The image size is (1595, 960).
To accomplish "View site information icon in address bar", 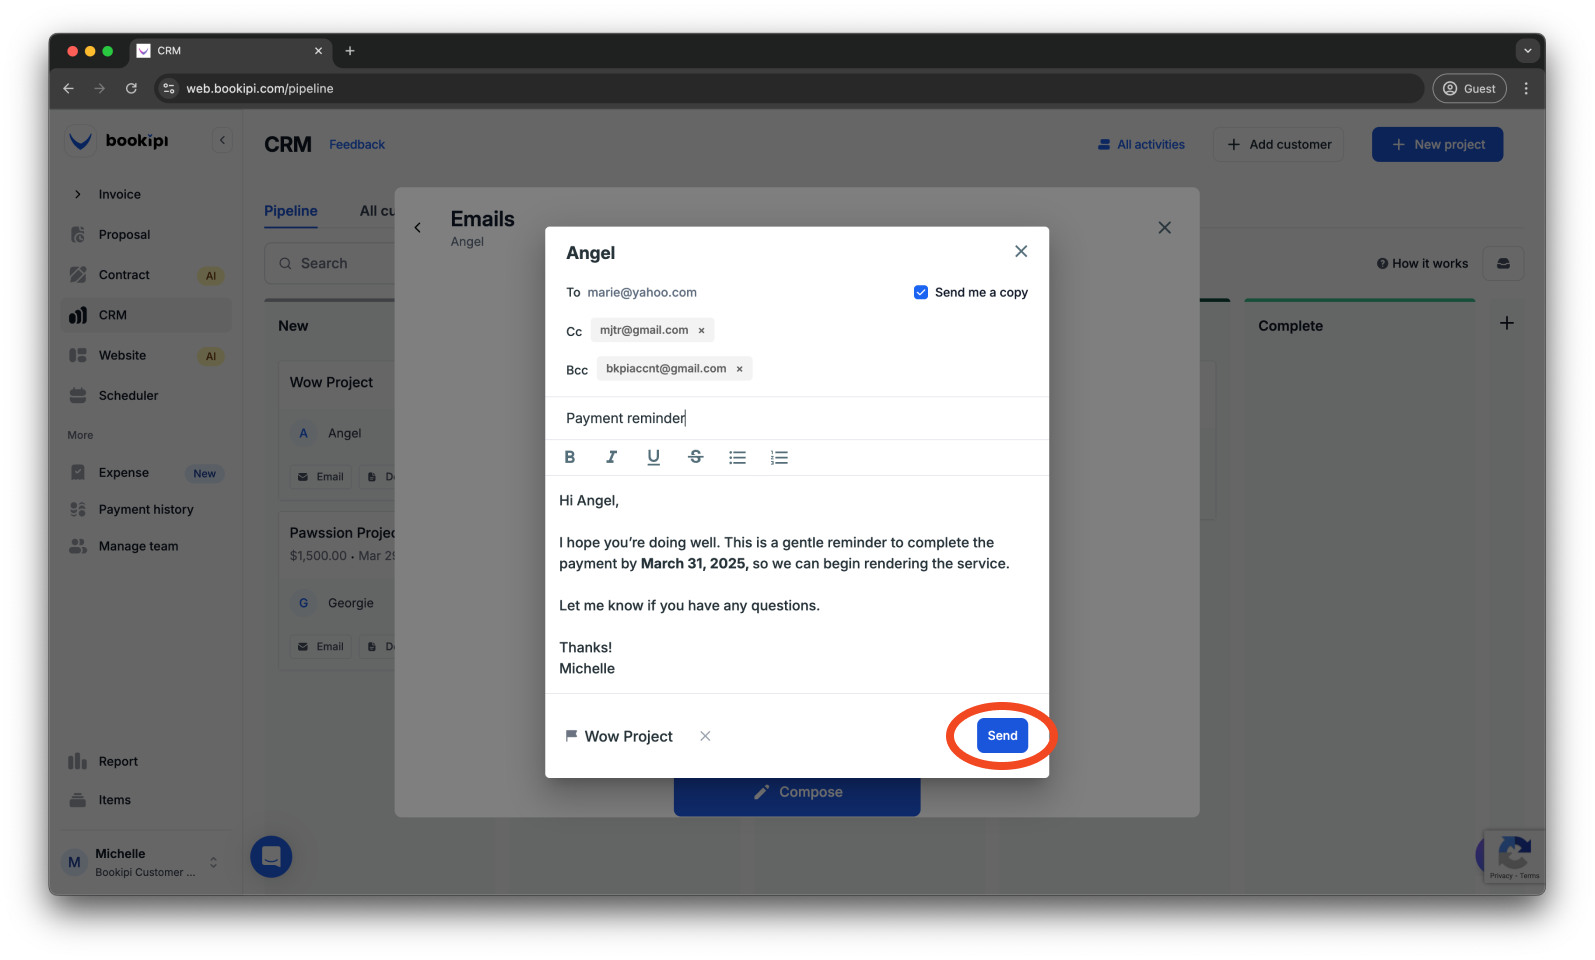I will pos(169,88).
